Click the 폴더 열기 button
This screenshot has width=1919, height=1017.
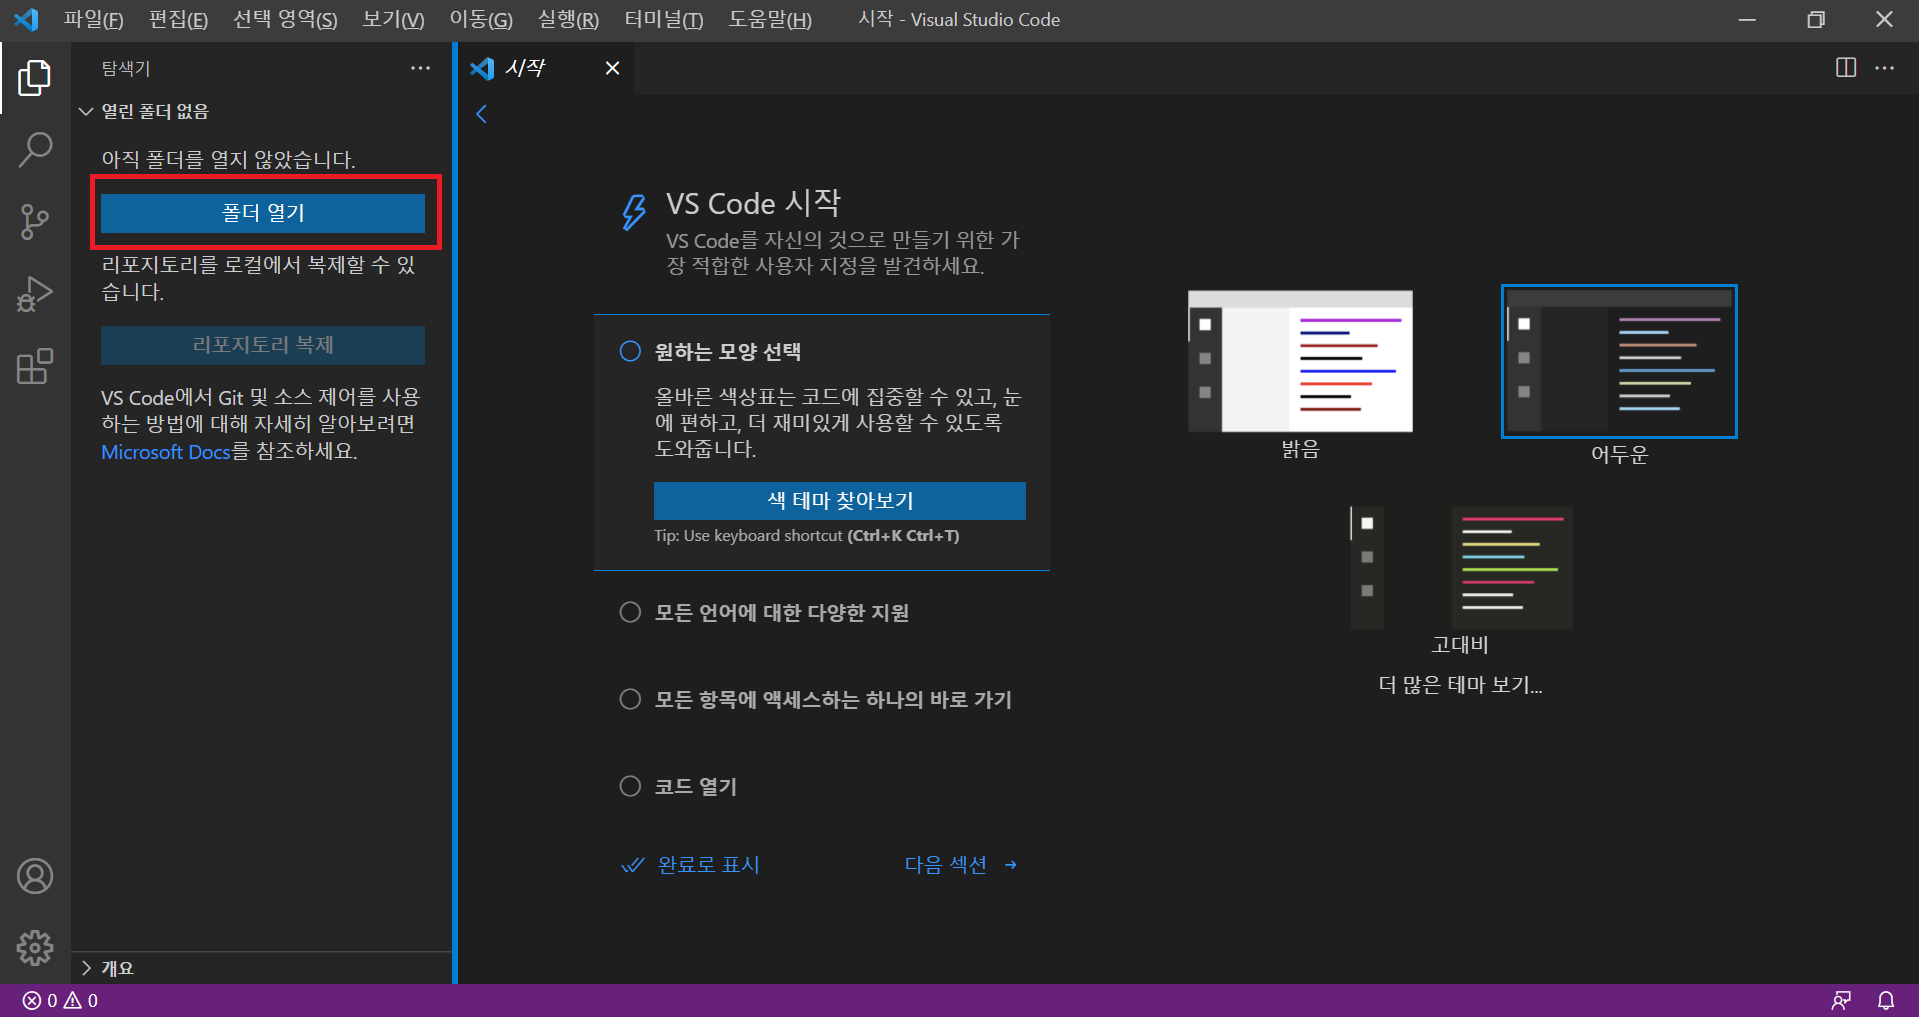(x=263, y=213)
